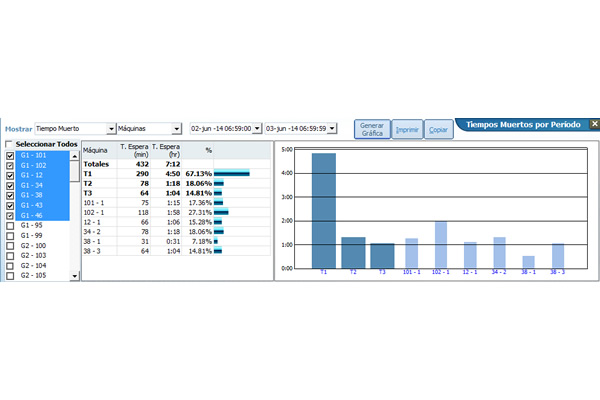Click the Máquina column header

point(96,150)
